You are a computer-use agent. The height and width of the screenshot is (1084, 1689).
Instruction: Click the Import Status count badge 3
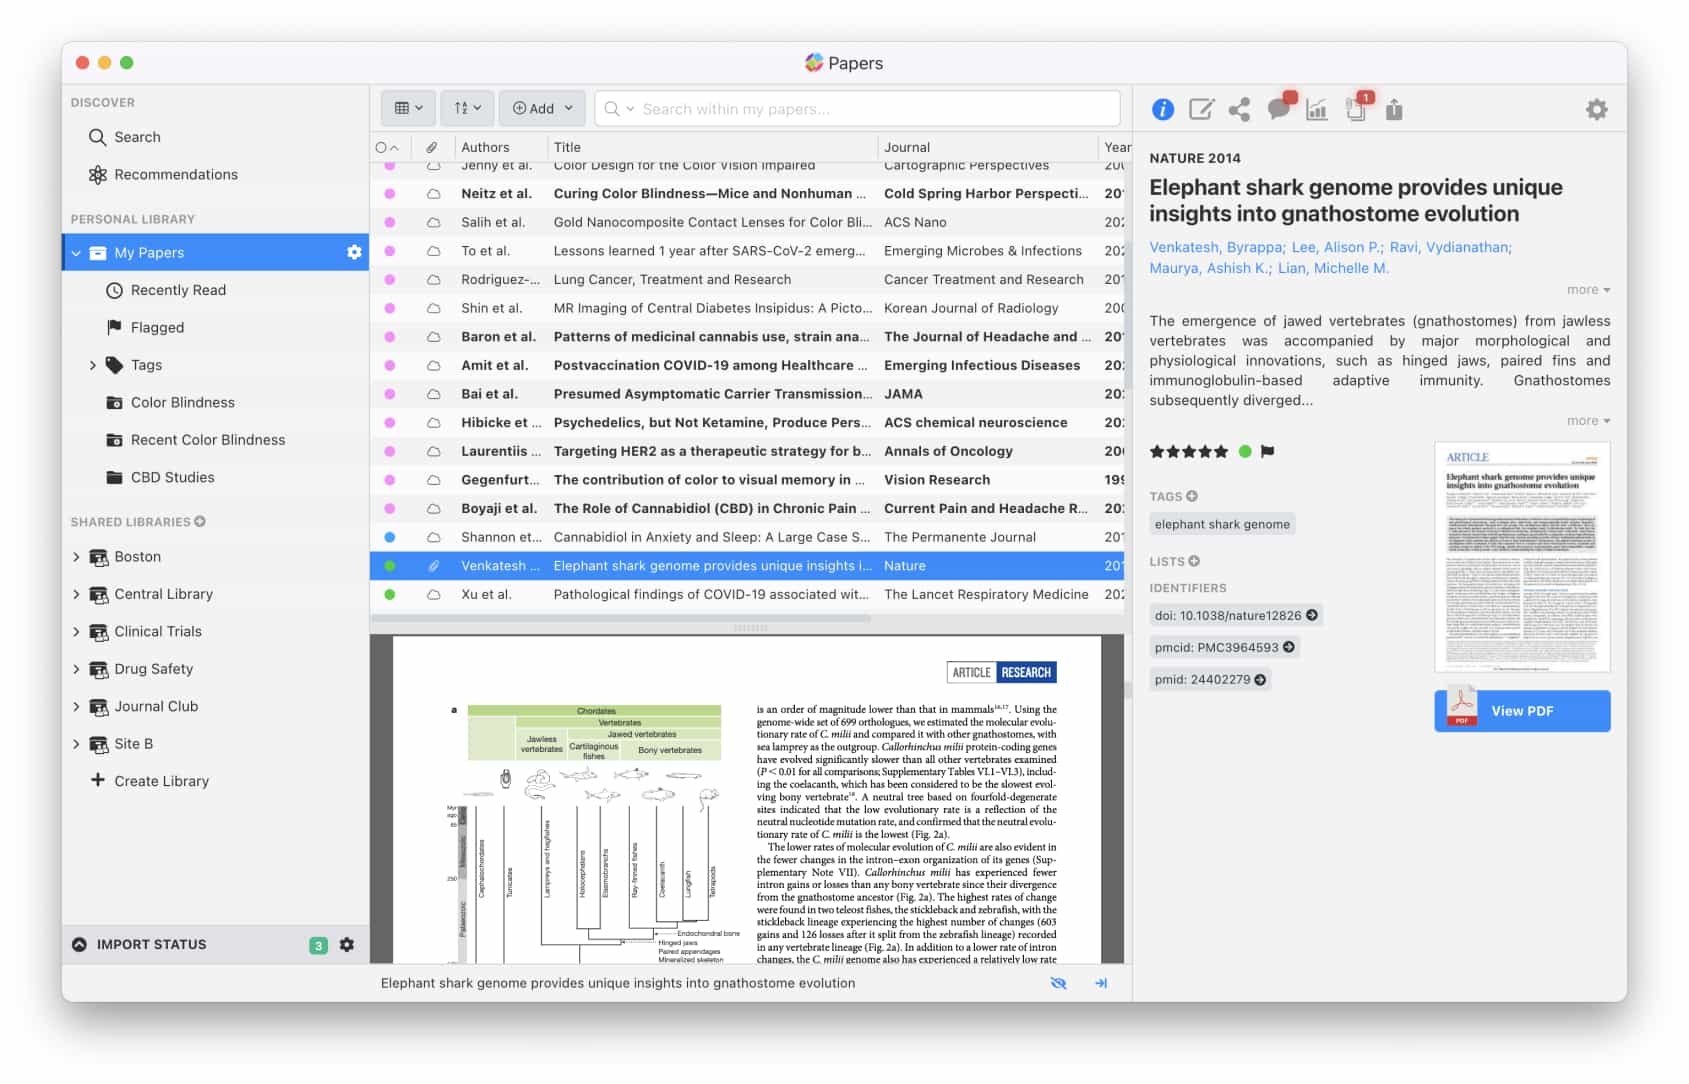[x=318, y=945]
